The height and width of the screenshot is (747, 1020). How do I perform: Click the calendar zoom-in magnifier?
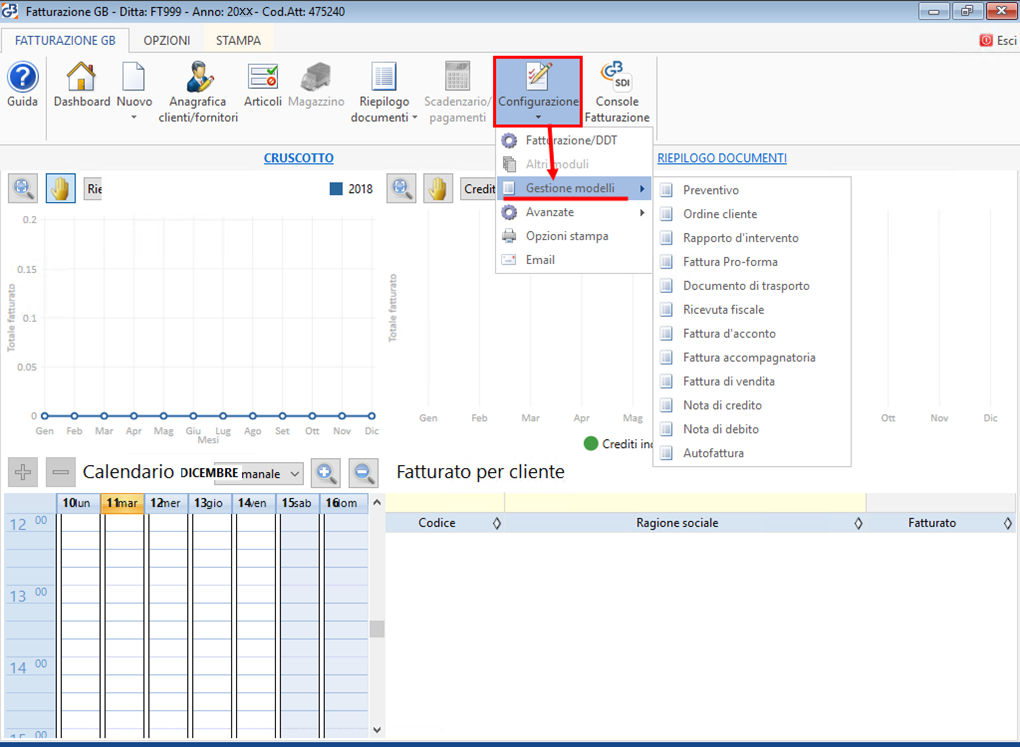coord(326,473)
